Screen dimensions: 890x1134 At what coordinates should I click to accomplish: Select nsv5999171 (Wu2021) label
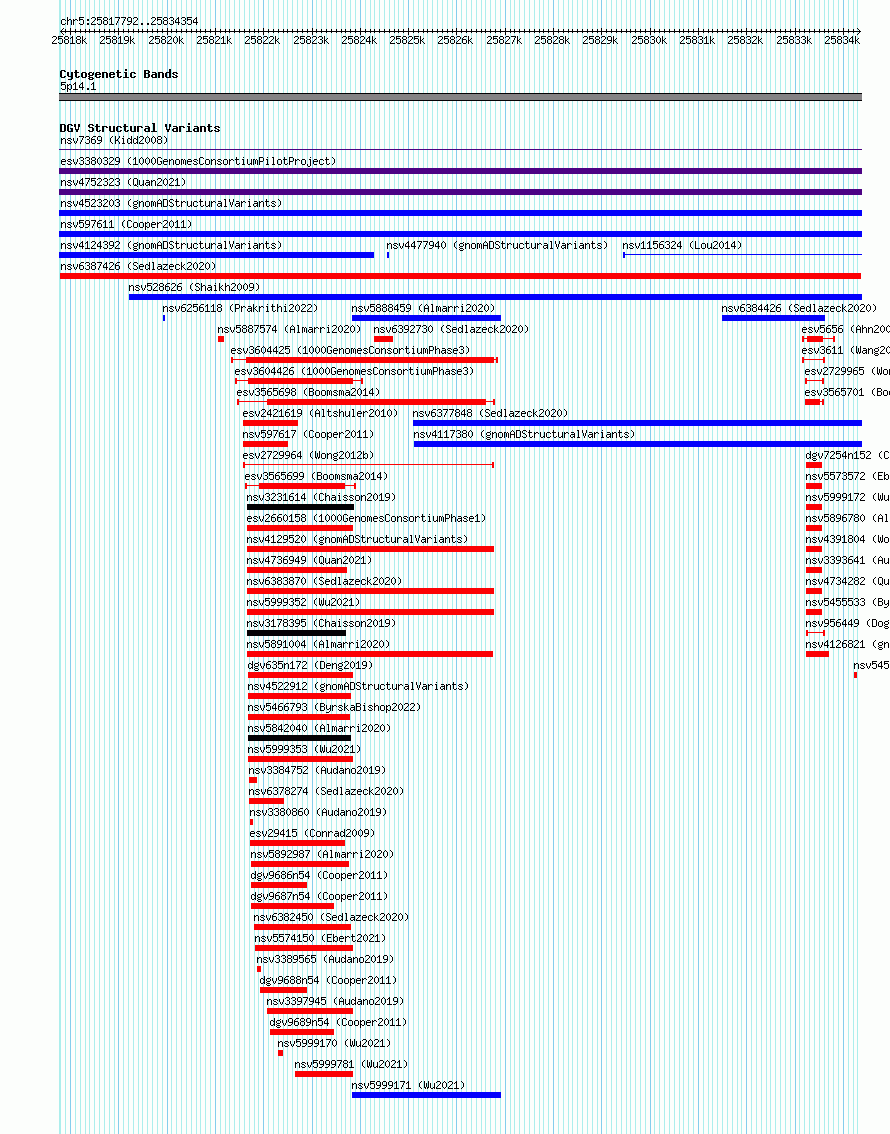[408, 1084]
